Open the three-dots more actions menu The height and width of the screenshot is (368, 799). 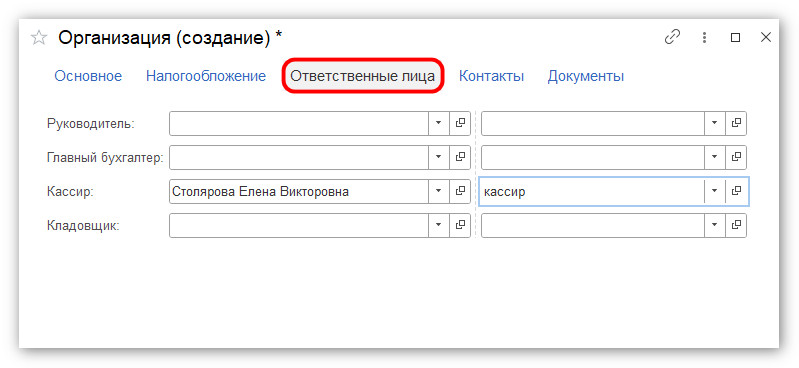[x=705, y=37]
